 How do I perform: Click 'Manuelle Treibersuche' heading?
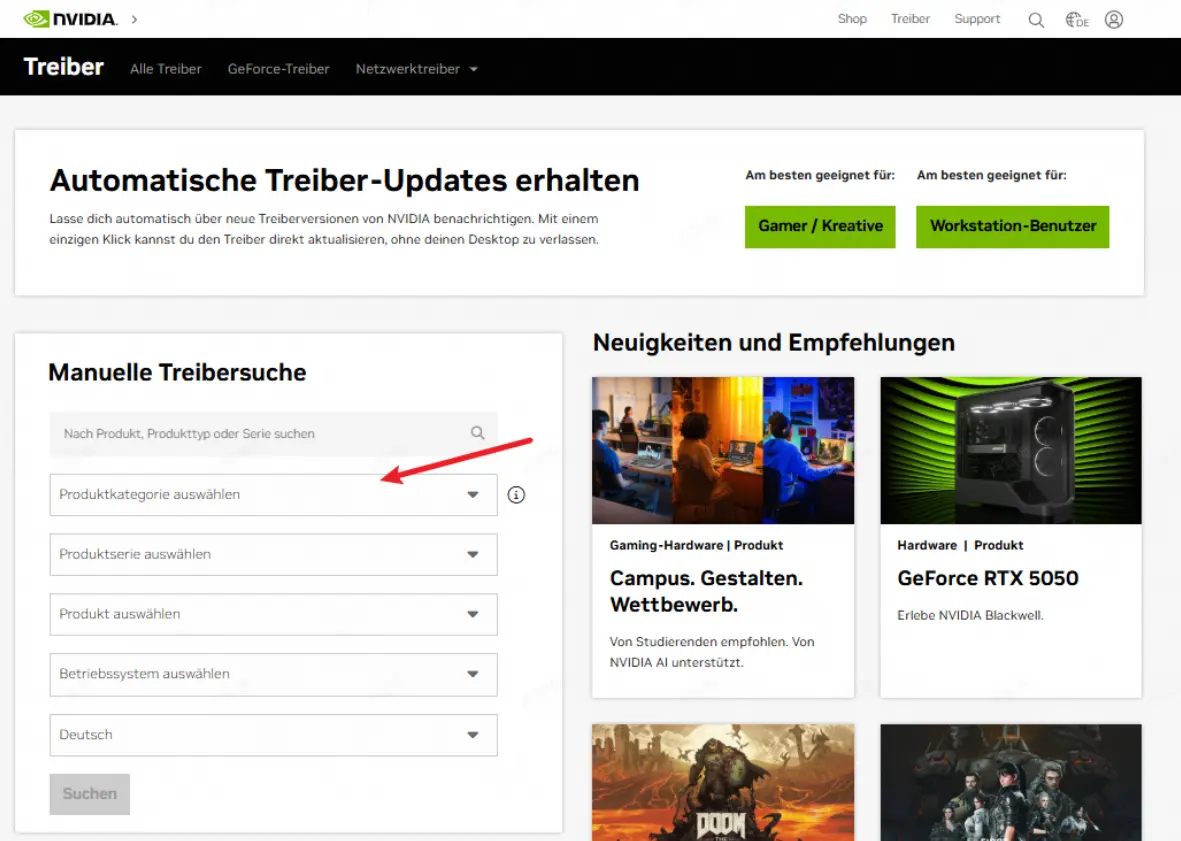point(177,372)
